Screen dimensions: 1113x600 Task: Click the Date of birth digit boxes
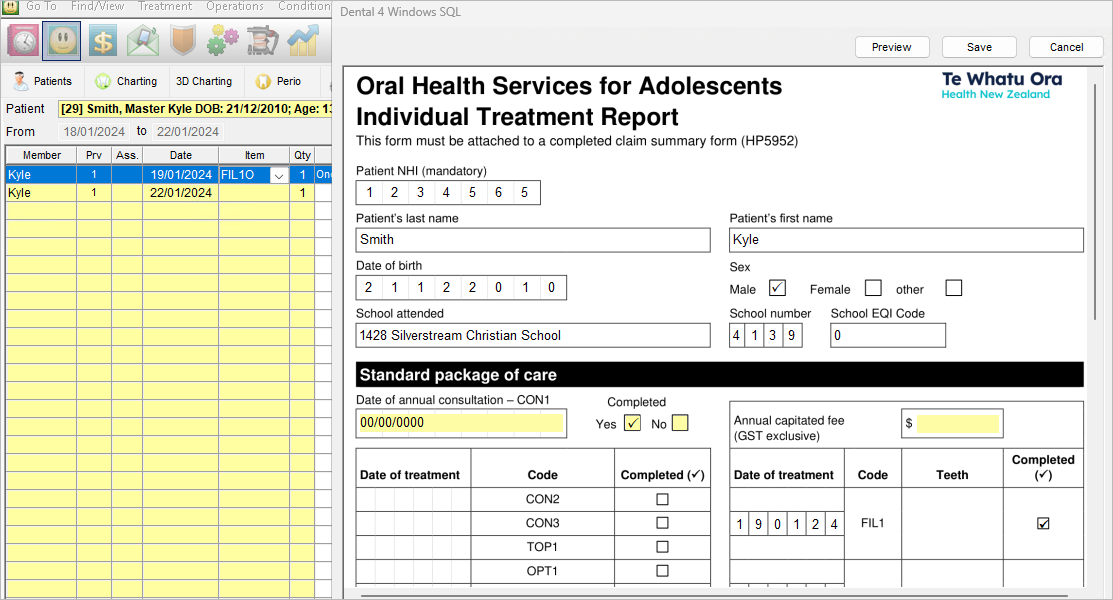[461, 288]
